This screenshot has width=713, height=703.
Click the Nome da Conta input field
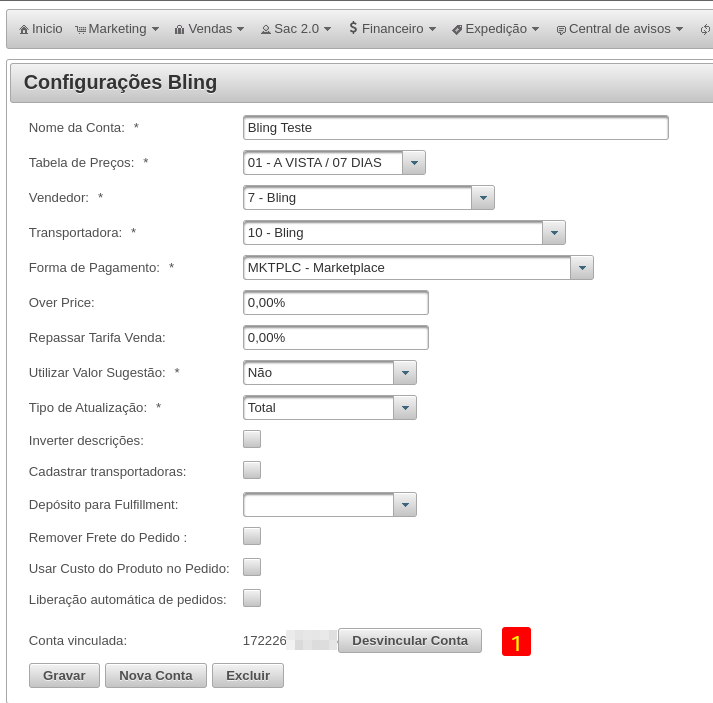pyautogui.click(x=456, y=128)
